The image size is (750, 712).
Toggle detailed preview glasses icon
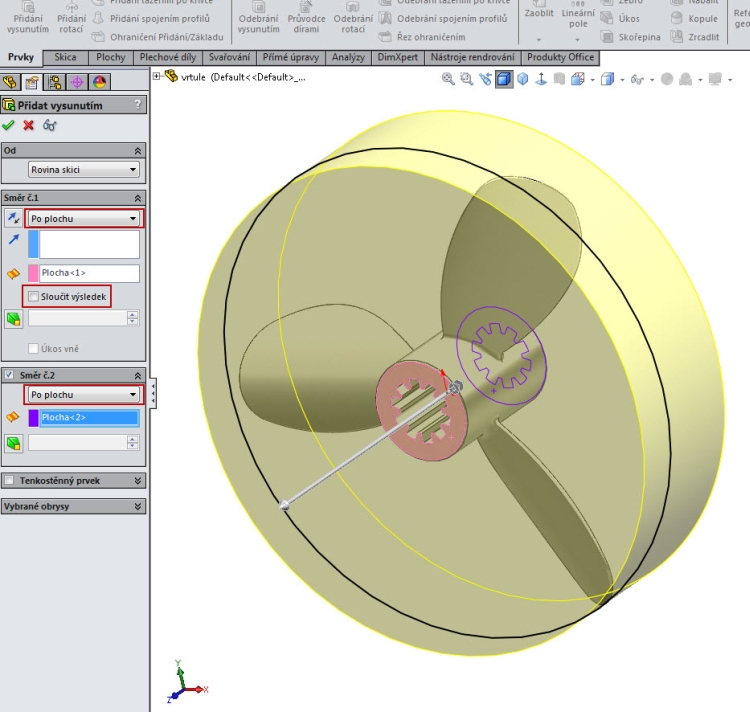point(50,125)
